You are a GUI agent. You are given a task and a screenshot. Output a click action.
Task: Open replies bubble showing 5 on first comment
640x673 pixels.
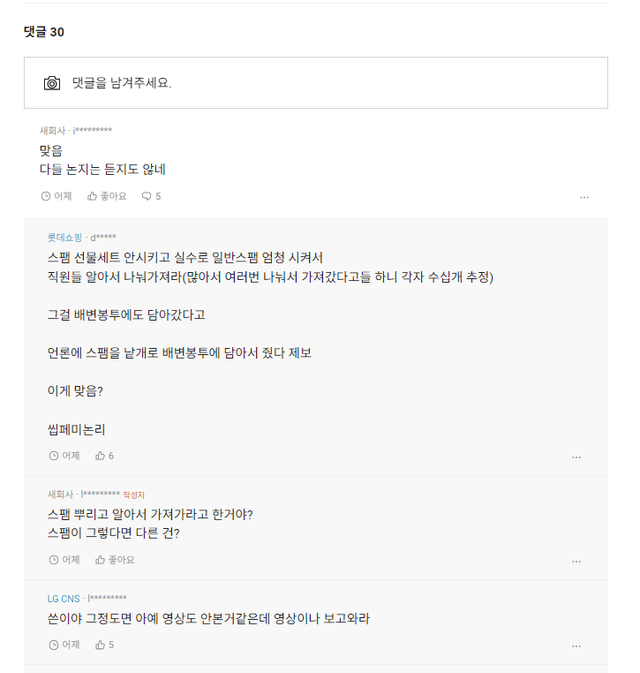tap(151, 196)
